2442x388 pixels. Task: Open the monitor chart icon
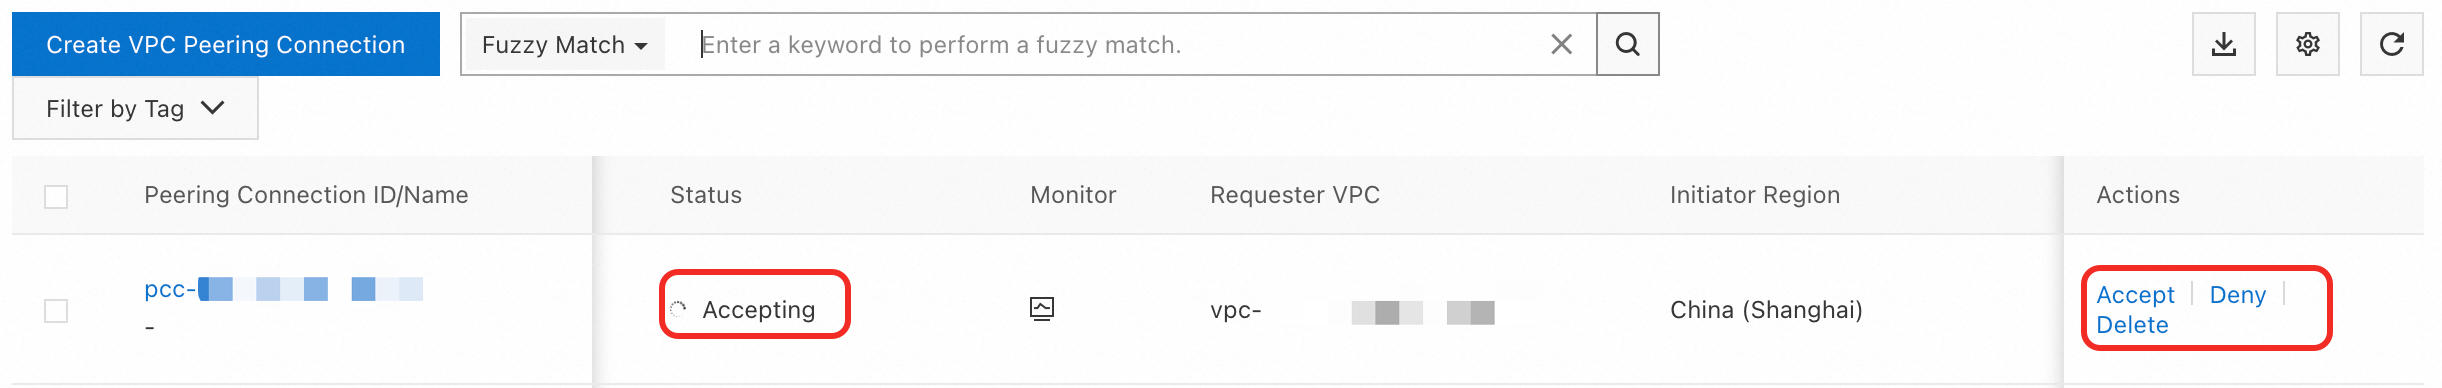pos(1042,309)
